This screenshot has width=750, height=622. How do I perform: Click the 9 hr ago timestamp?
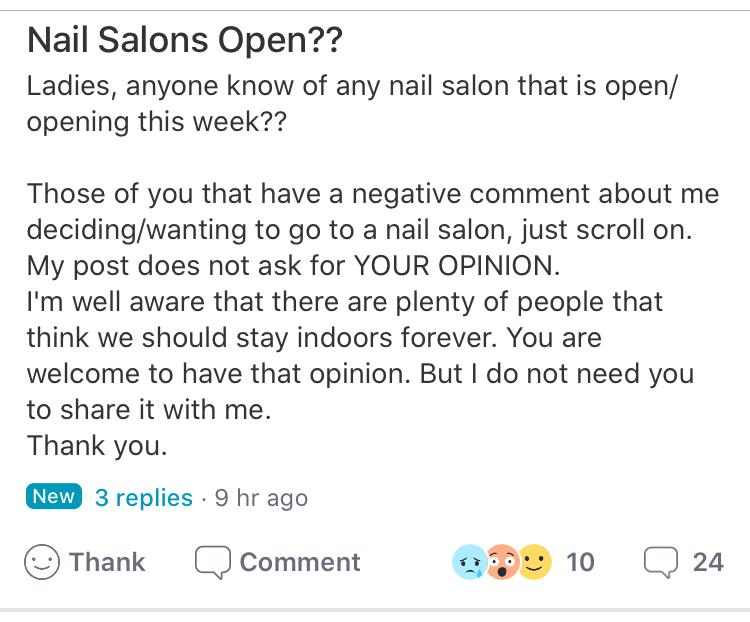click(x=260, y=497)
